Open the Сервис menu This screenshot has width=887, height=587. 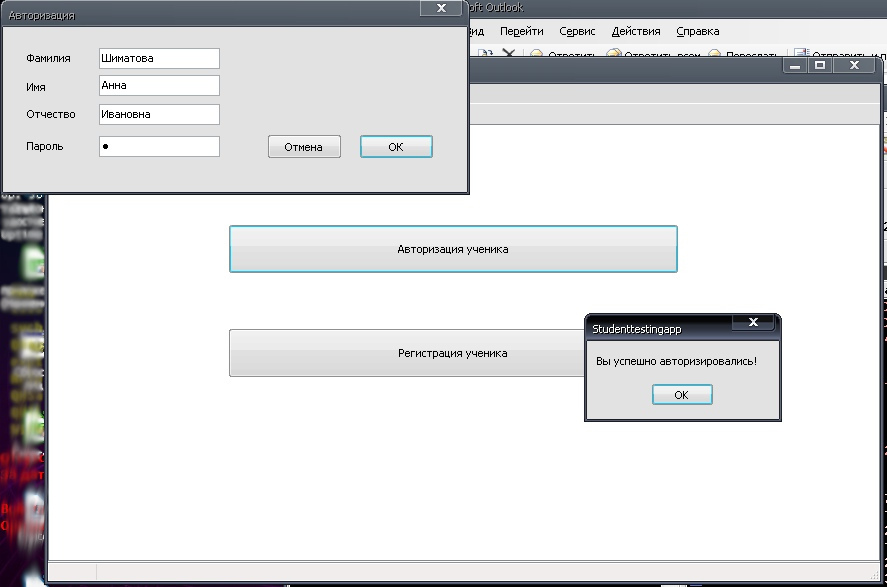click(577, 31)
